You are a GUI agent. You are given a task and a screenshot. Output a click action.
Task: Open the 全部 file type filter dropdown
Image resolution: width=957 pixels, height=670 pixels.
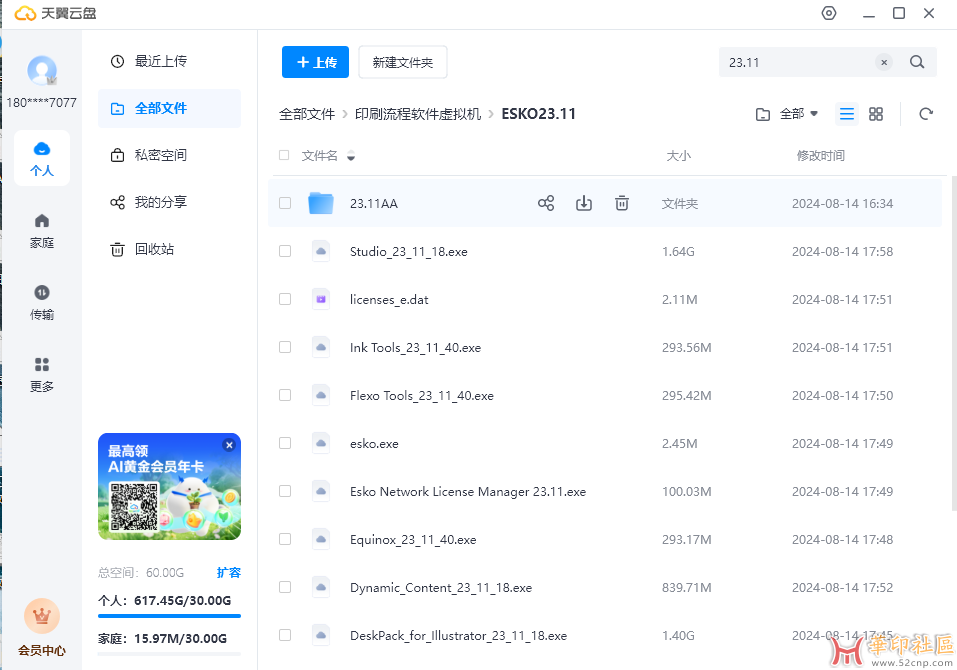[x=787, y=114]
